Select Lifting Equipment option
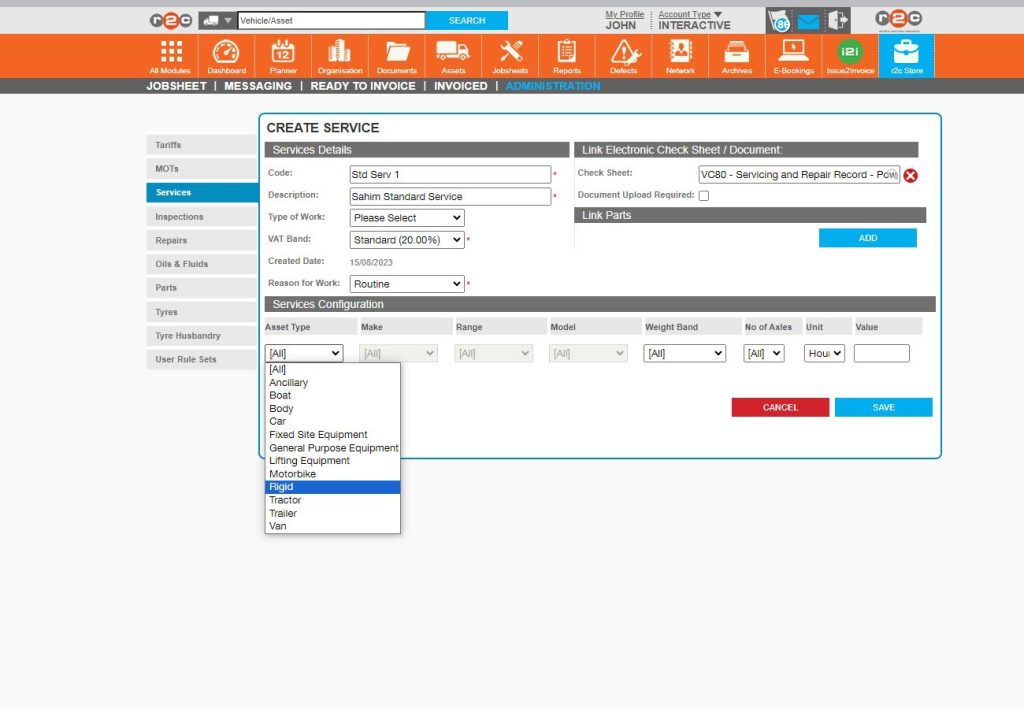1024x709 pixels. 332,461
